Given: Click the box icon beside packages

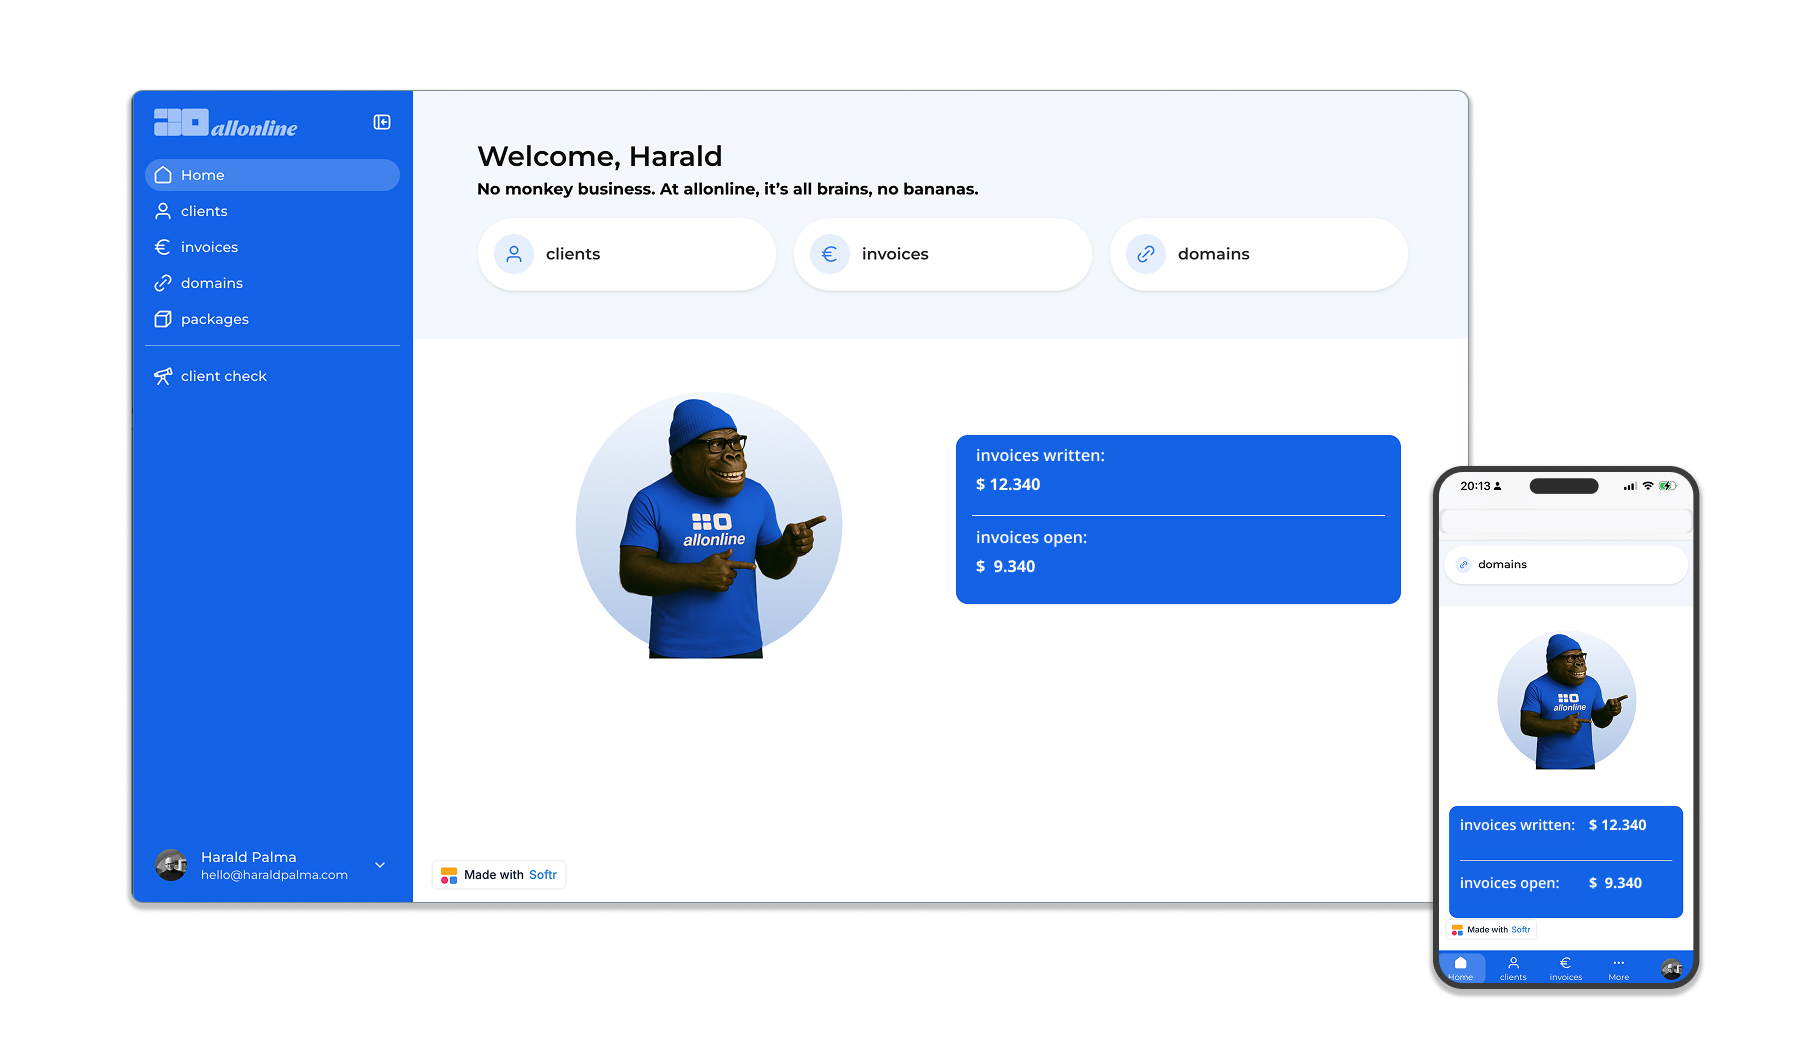Looking at the screenshot, I should [163, 319].
